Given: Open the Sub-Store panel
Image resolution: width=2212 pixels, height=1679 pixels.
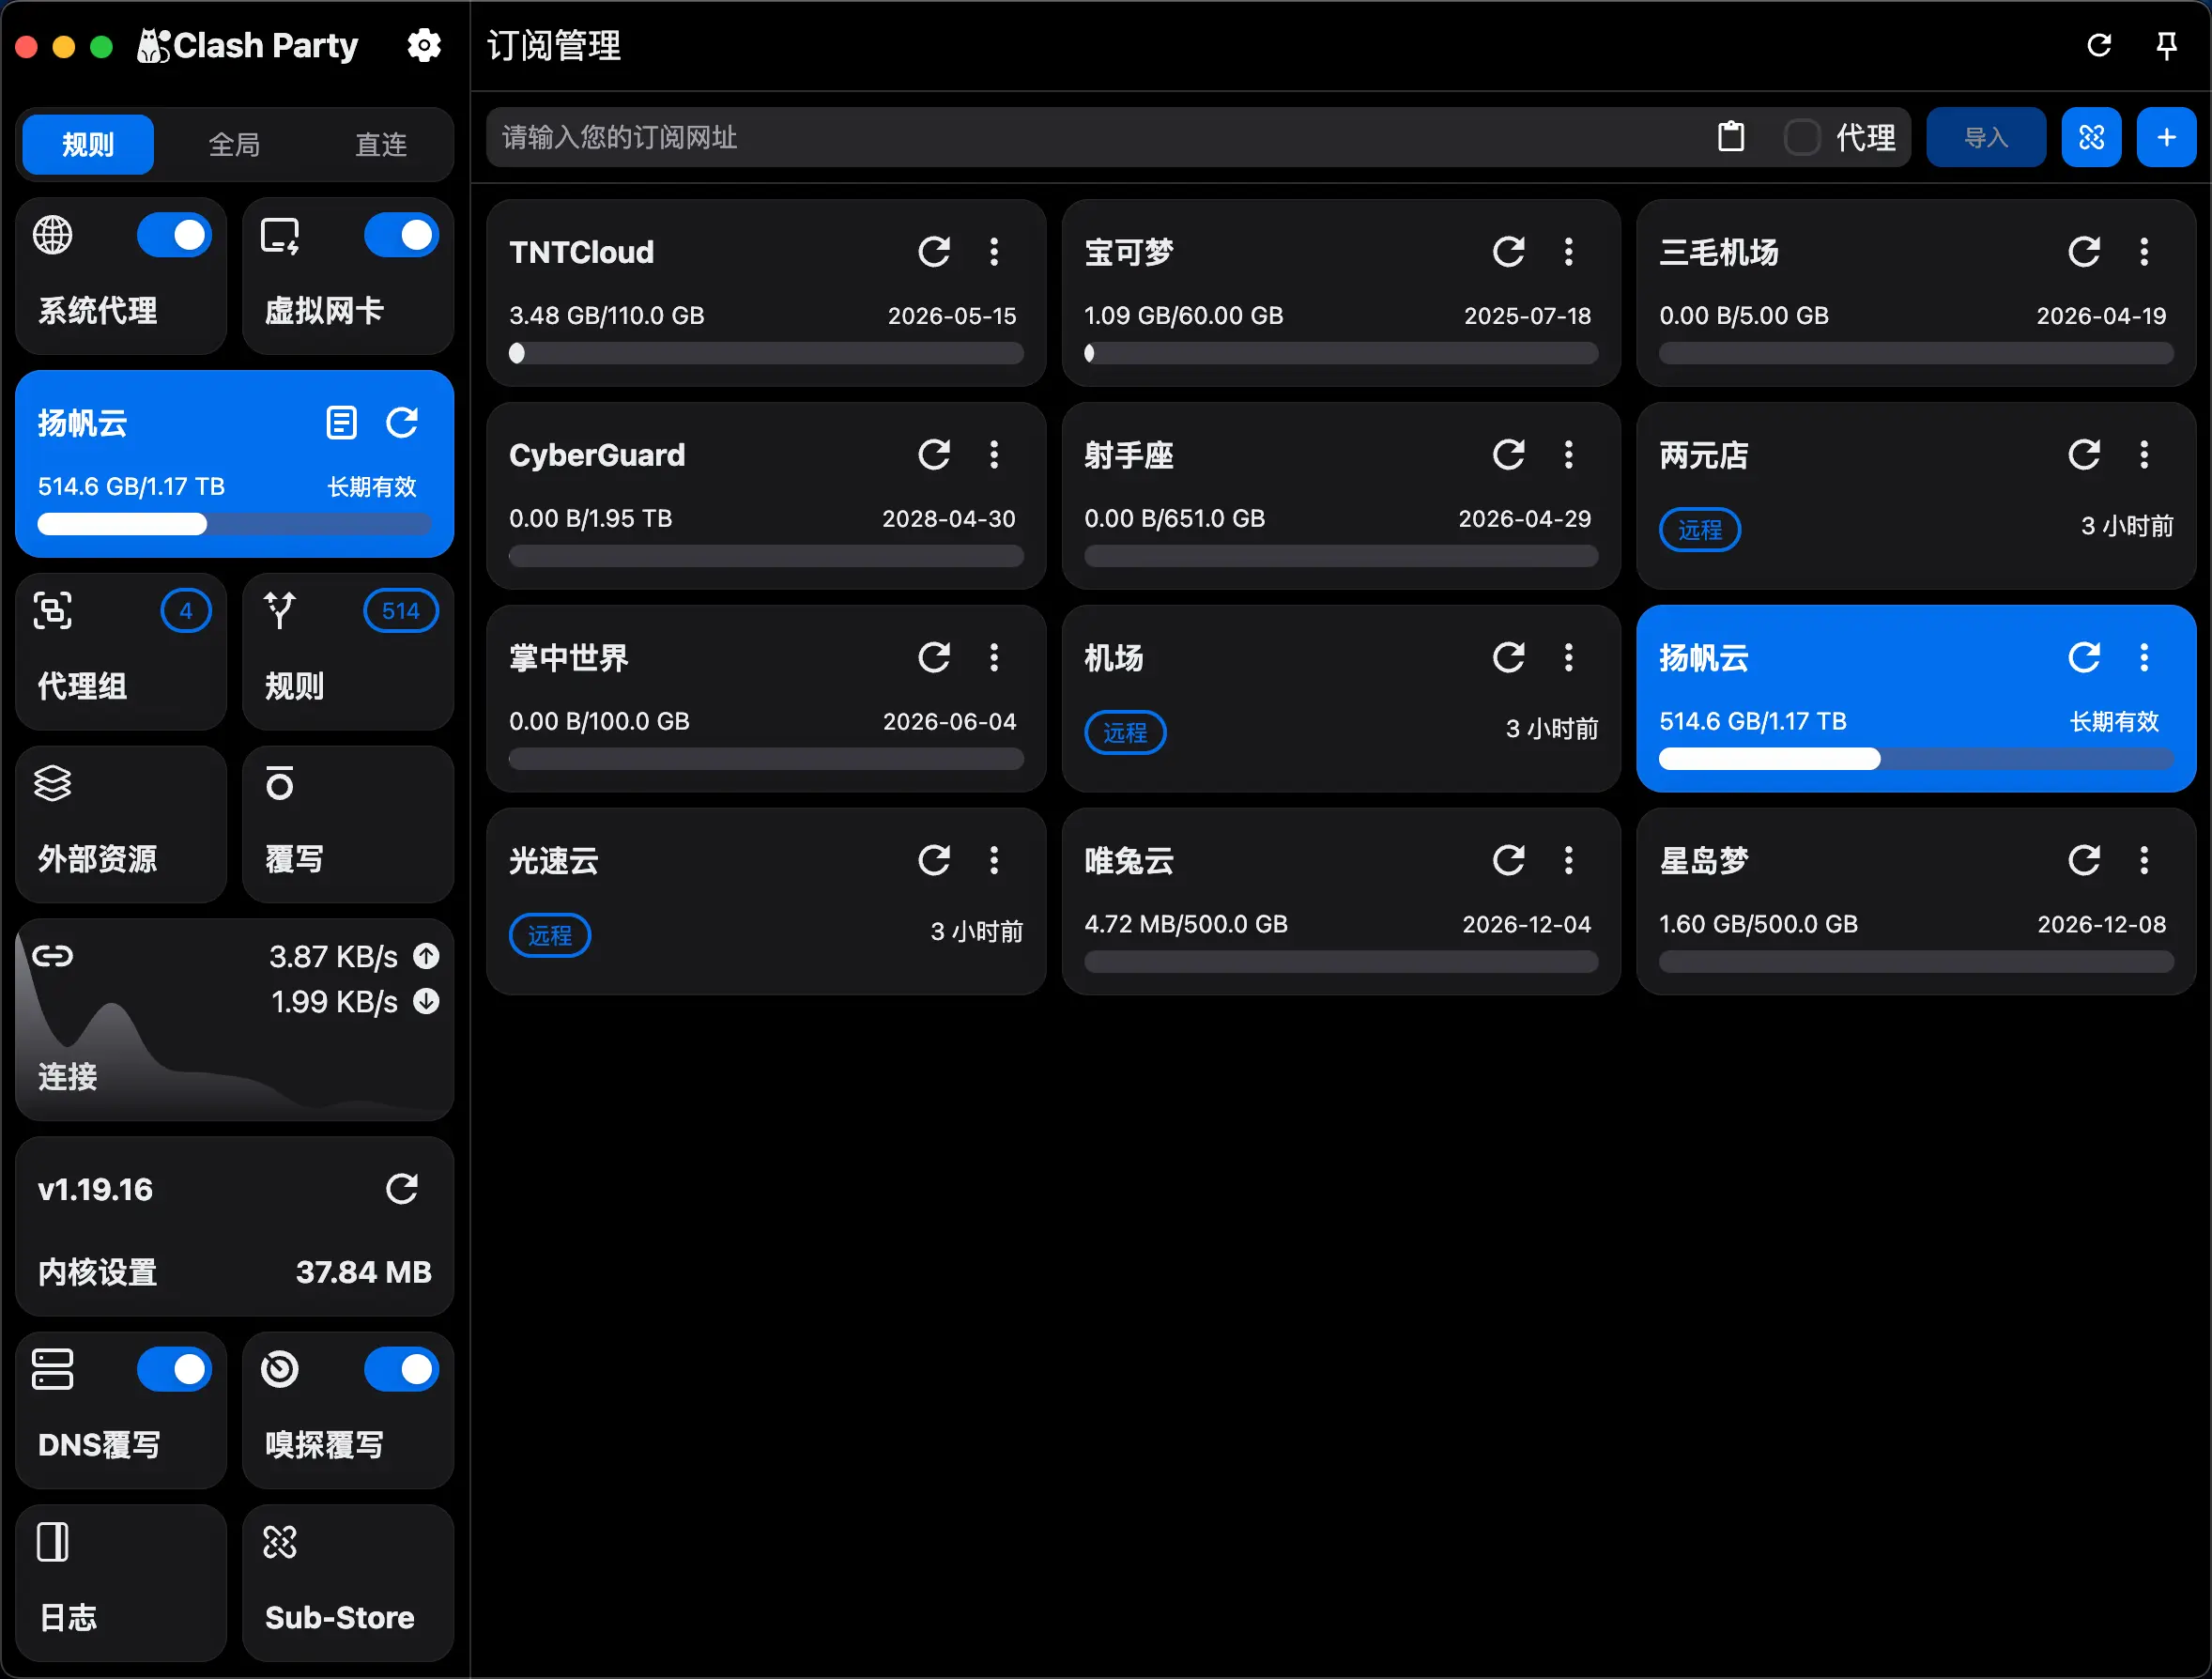Looking at the screenshot, I should tap(347, 1584).
